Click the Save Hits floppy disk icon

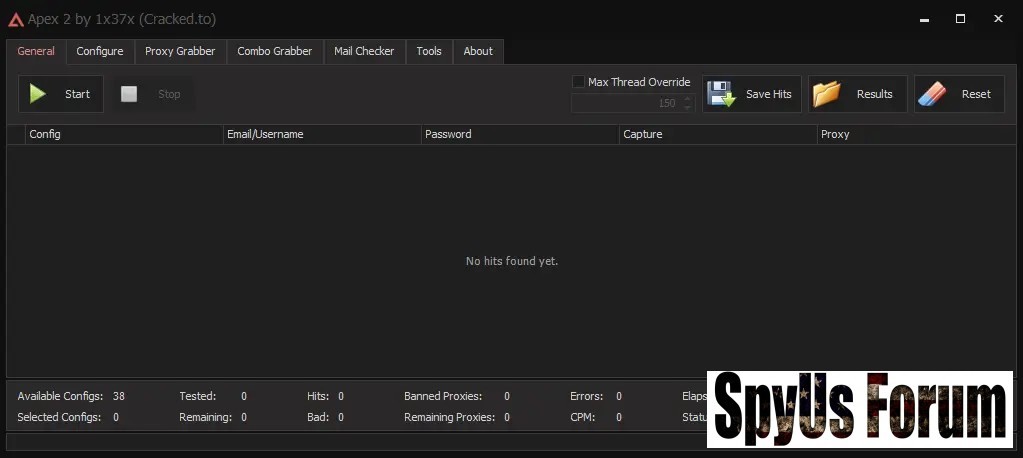click(x=722, y=94)
